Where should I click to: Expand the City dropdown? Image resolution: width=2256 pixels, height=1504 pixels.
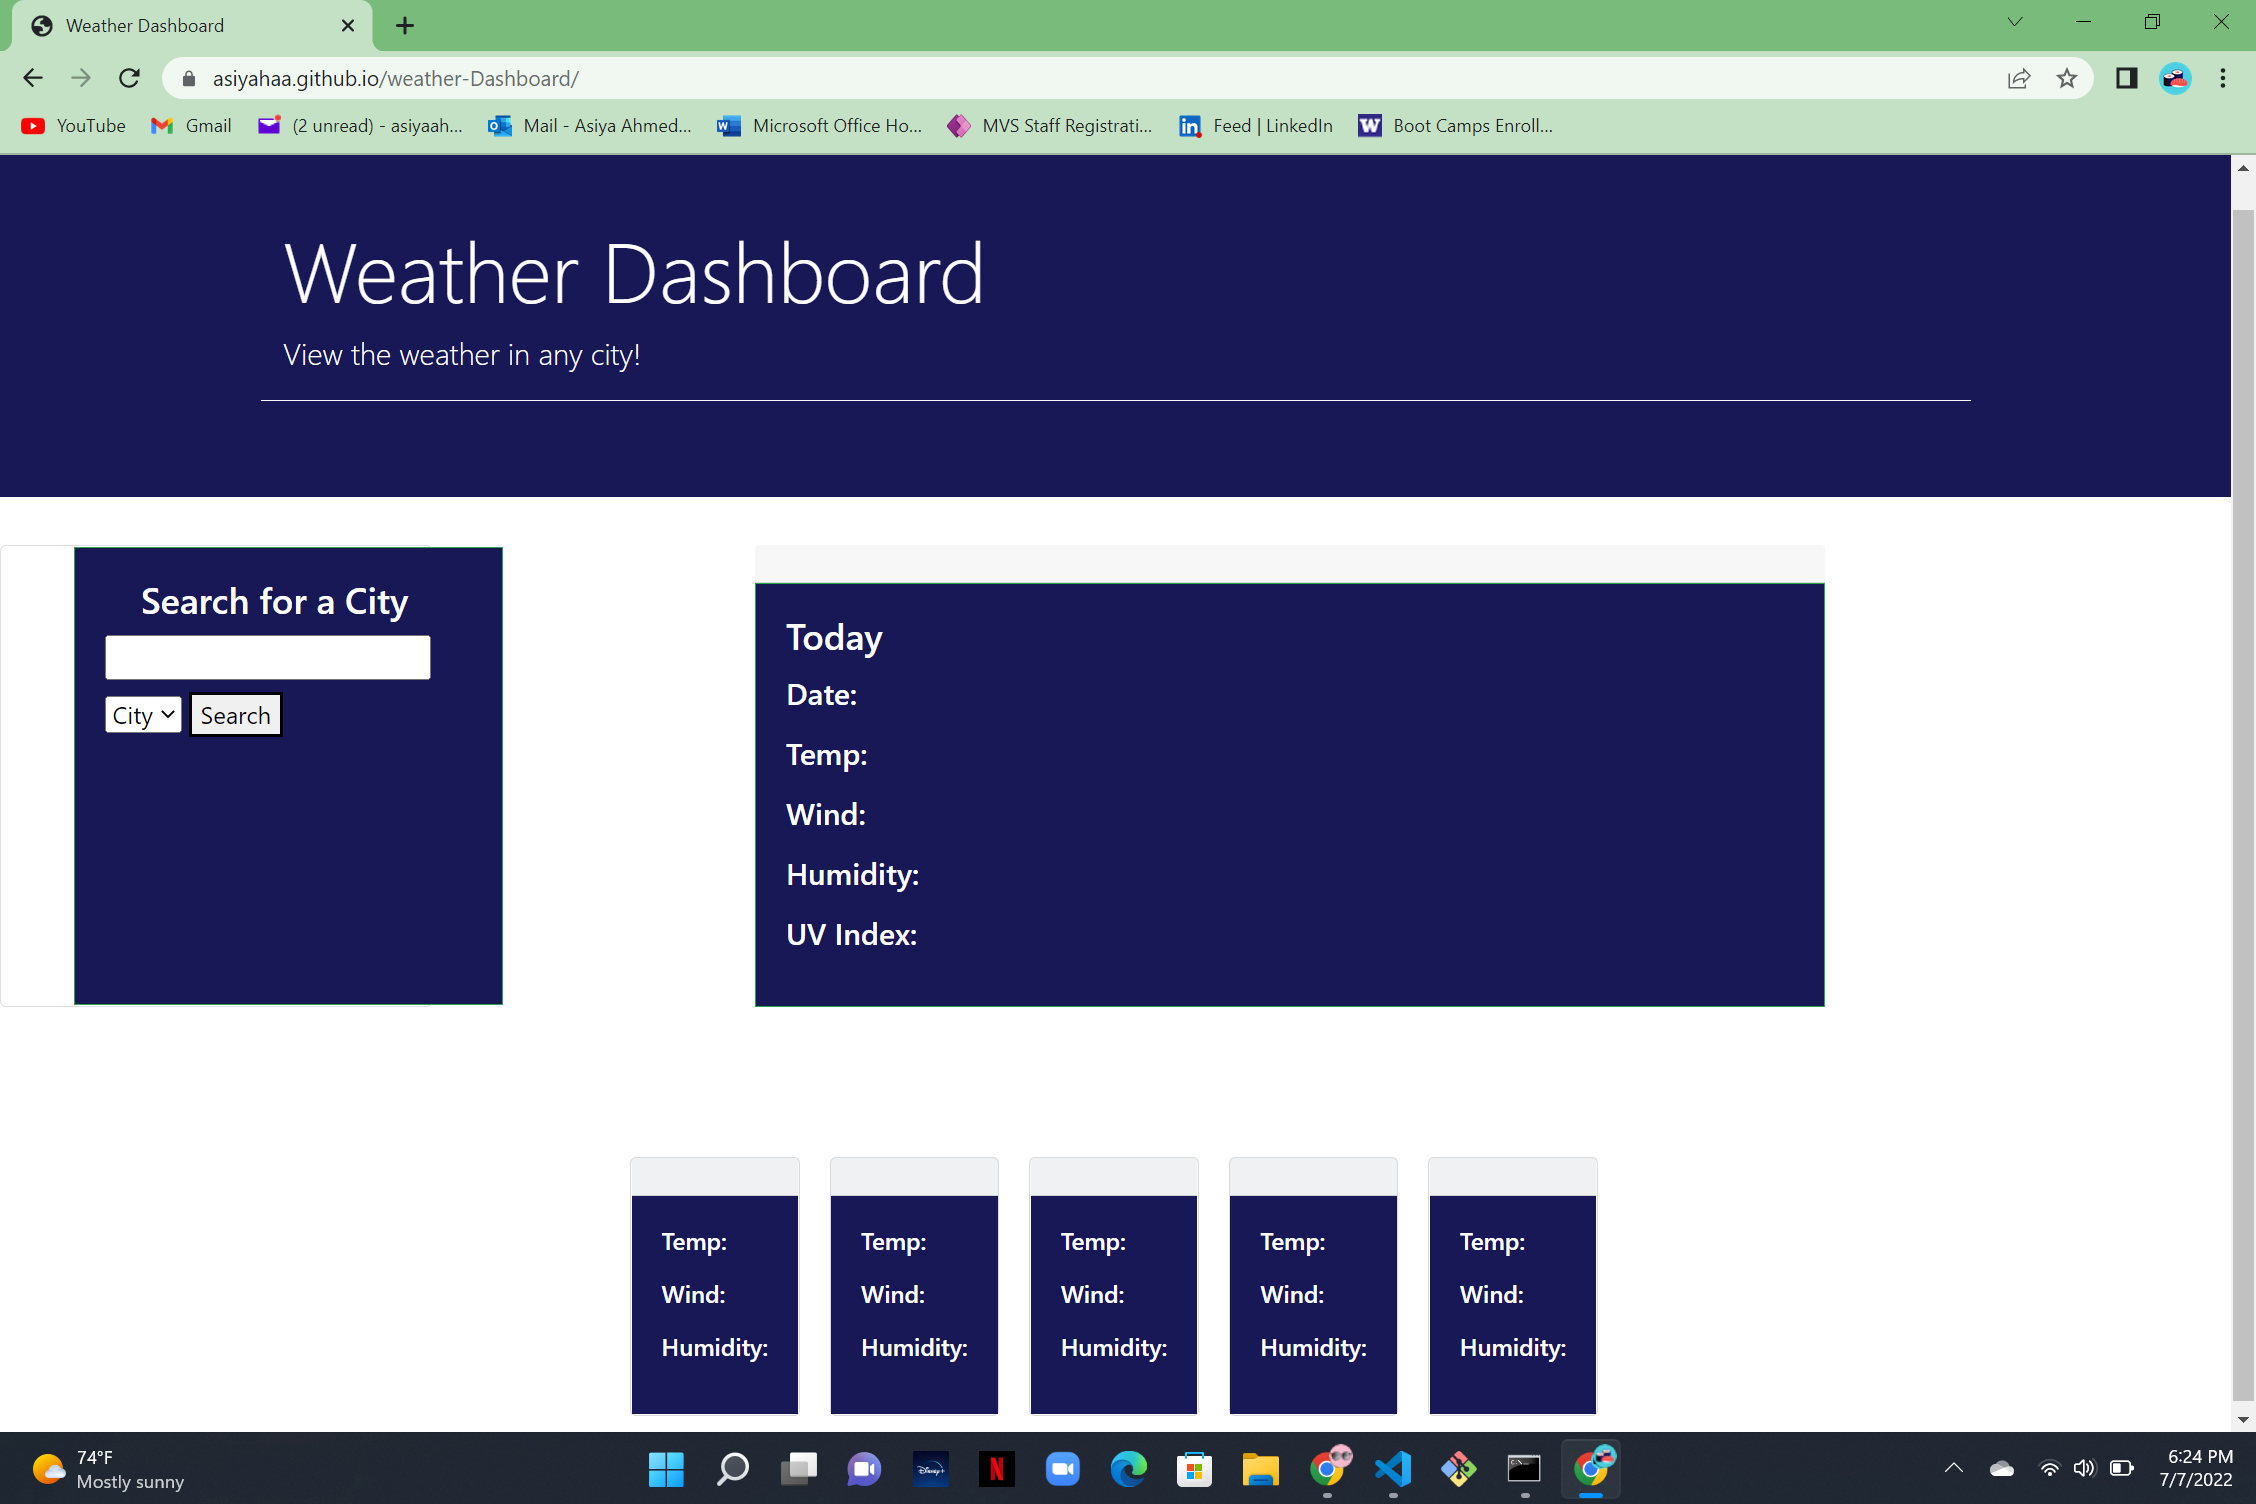(x=143, y=715)
